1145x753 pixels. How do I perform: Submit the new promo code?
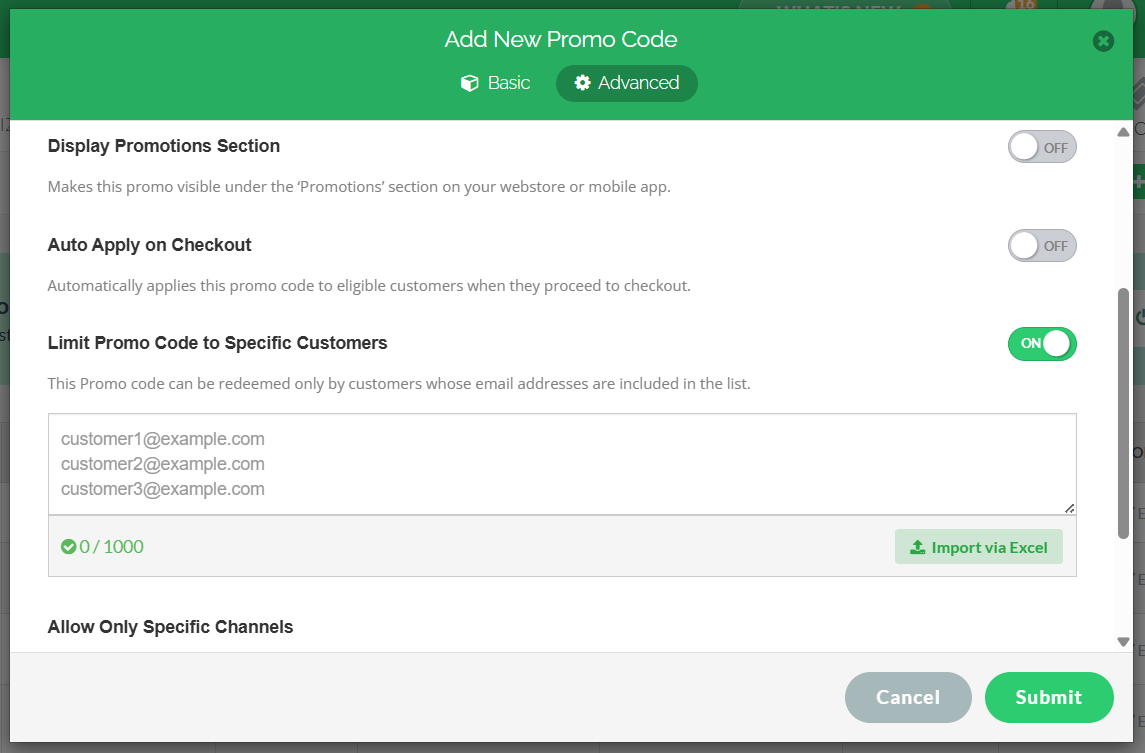pos(1048,697)
